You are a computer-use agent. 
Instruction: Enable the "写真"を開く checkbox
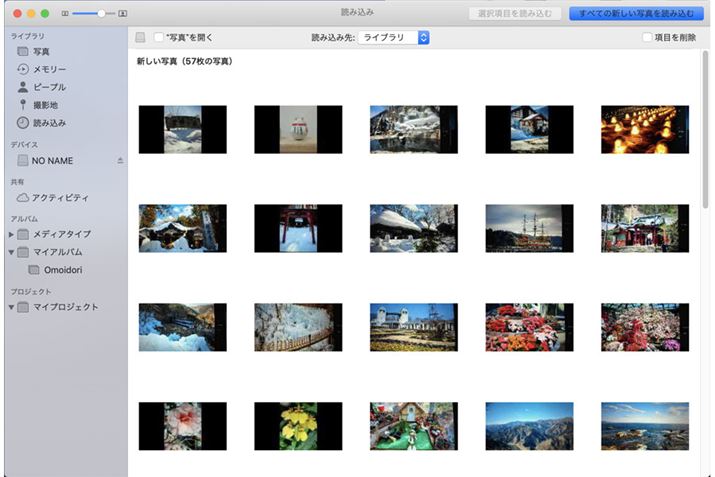point(159,38)
